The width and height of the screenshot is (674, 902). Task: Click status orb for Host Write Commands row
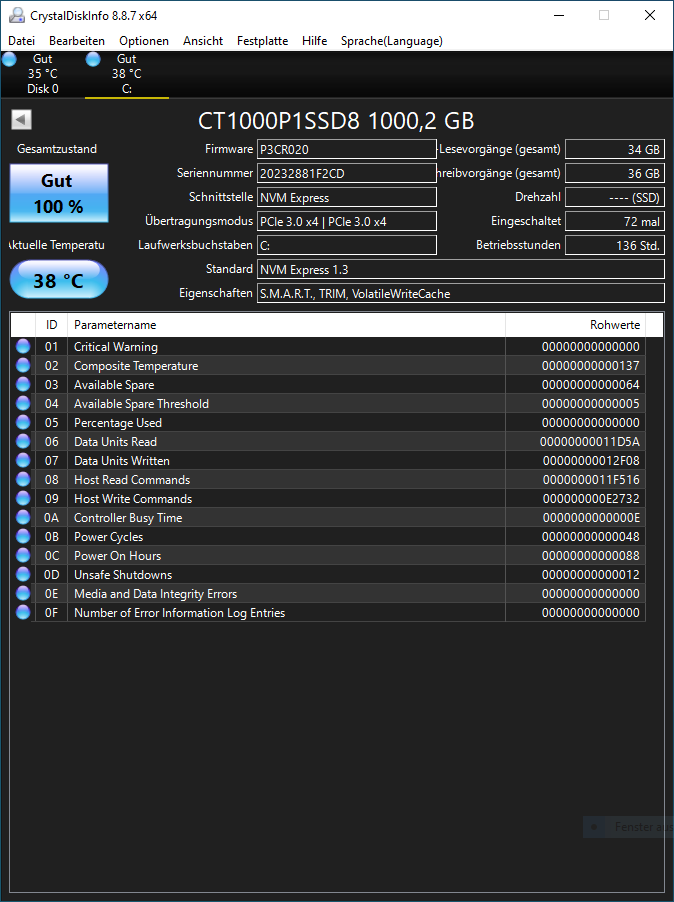(23, 498)
